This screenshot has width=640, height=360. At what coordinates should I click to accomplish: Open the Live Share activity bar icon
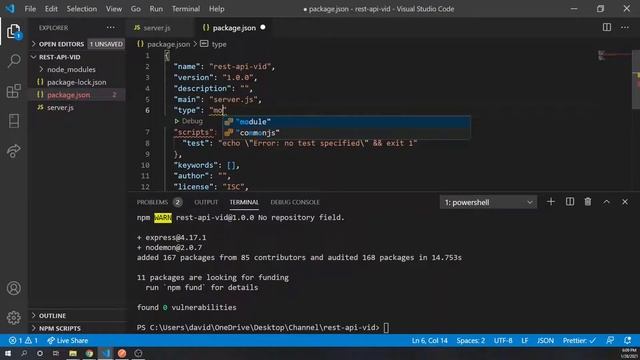13,151
